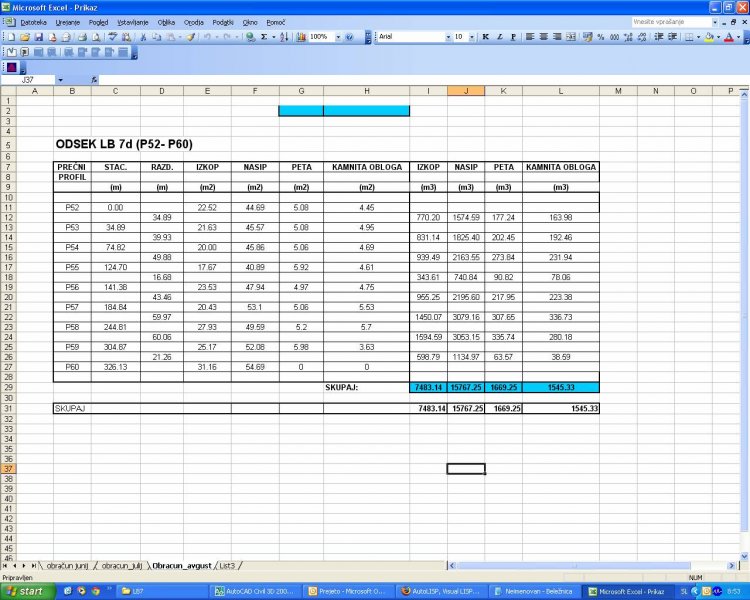Sort ascending with the A-Z icon
This screenshot has width=750, height=600.
point(284,37)
